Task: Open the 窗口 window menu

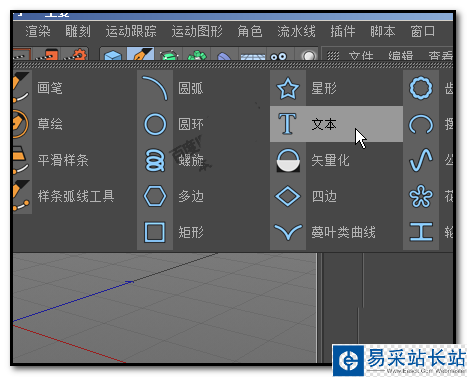Action: tap(422, 31)
